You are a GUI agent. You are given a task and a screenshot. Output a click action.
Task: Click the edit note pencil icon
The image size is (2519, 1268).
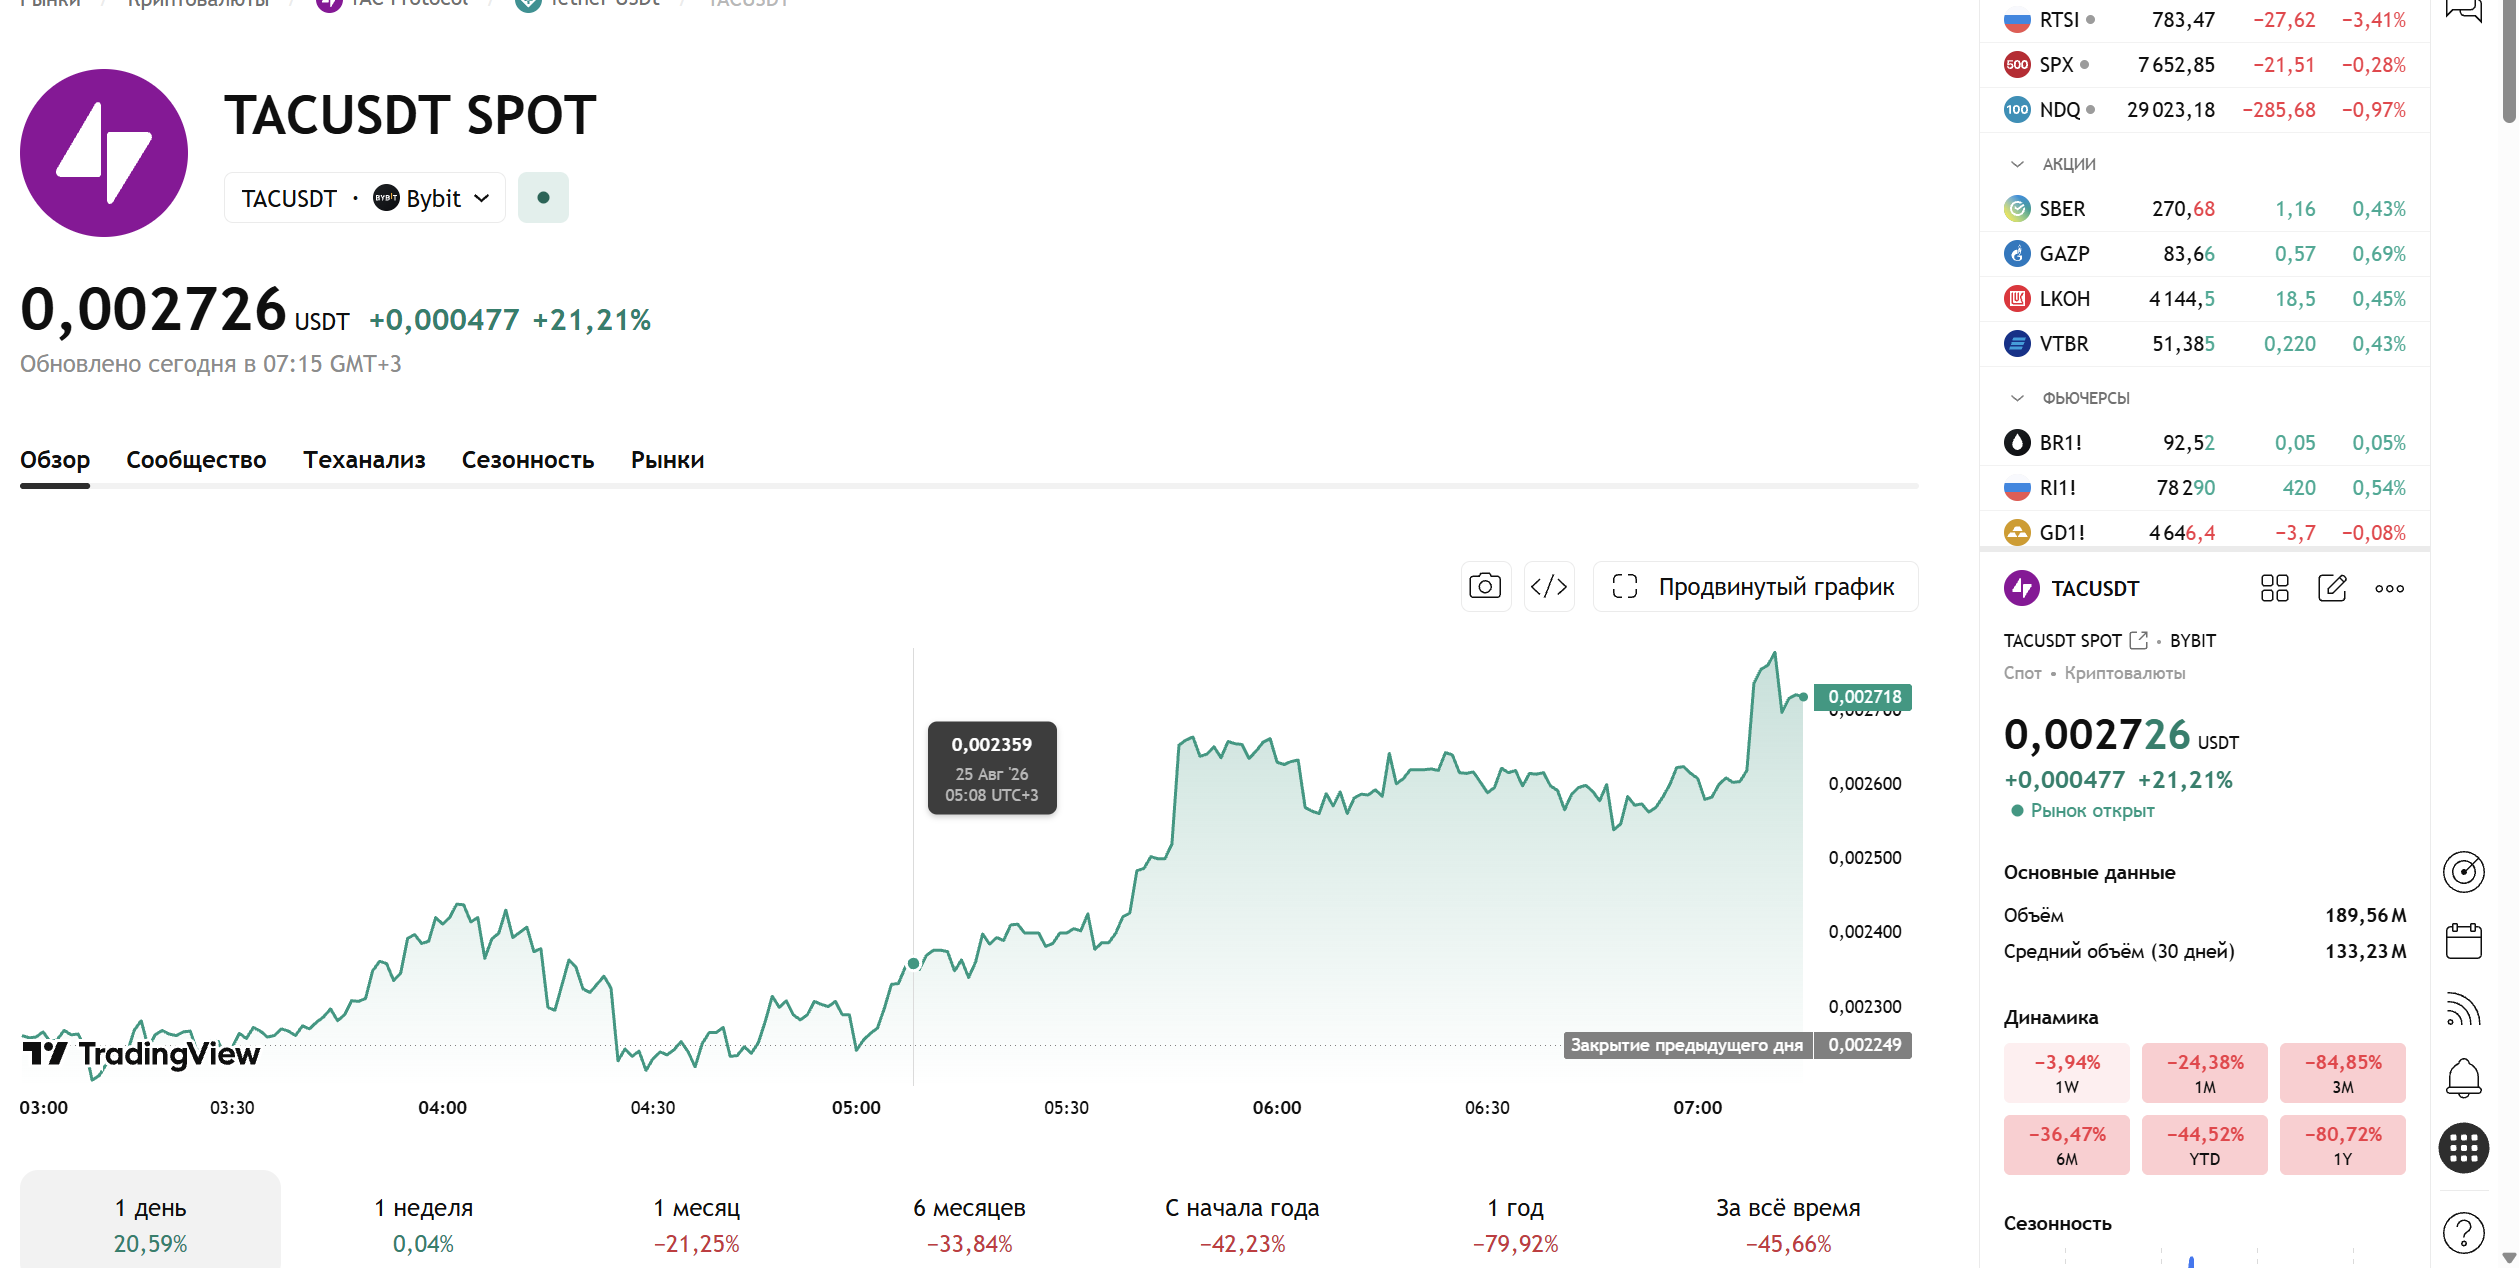coord(2332,588)
